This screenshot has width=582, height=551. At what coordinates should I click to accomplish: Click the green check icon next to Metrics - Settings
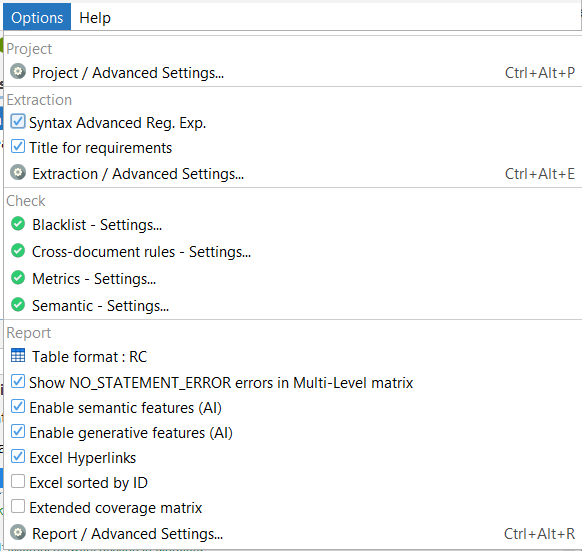point(18,278)
